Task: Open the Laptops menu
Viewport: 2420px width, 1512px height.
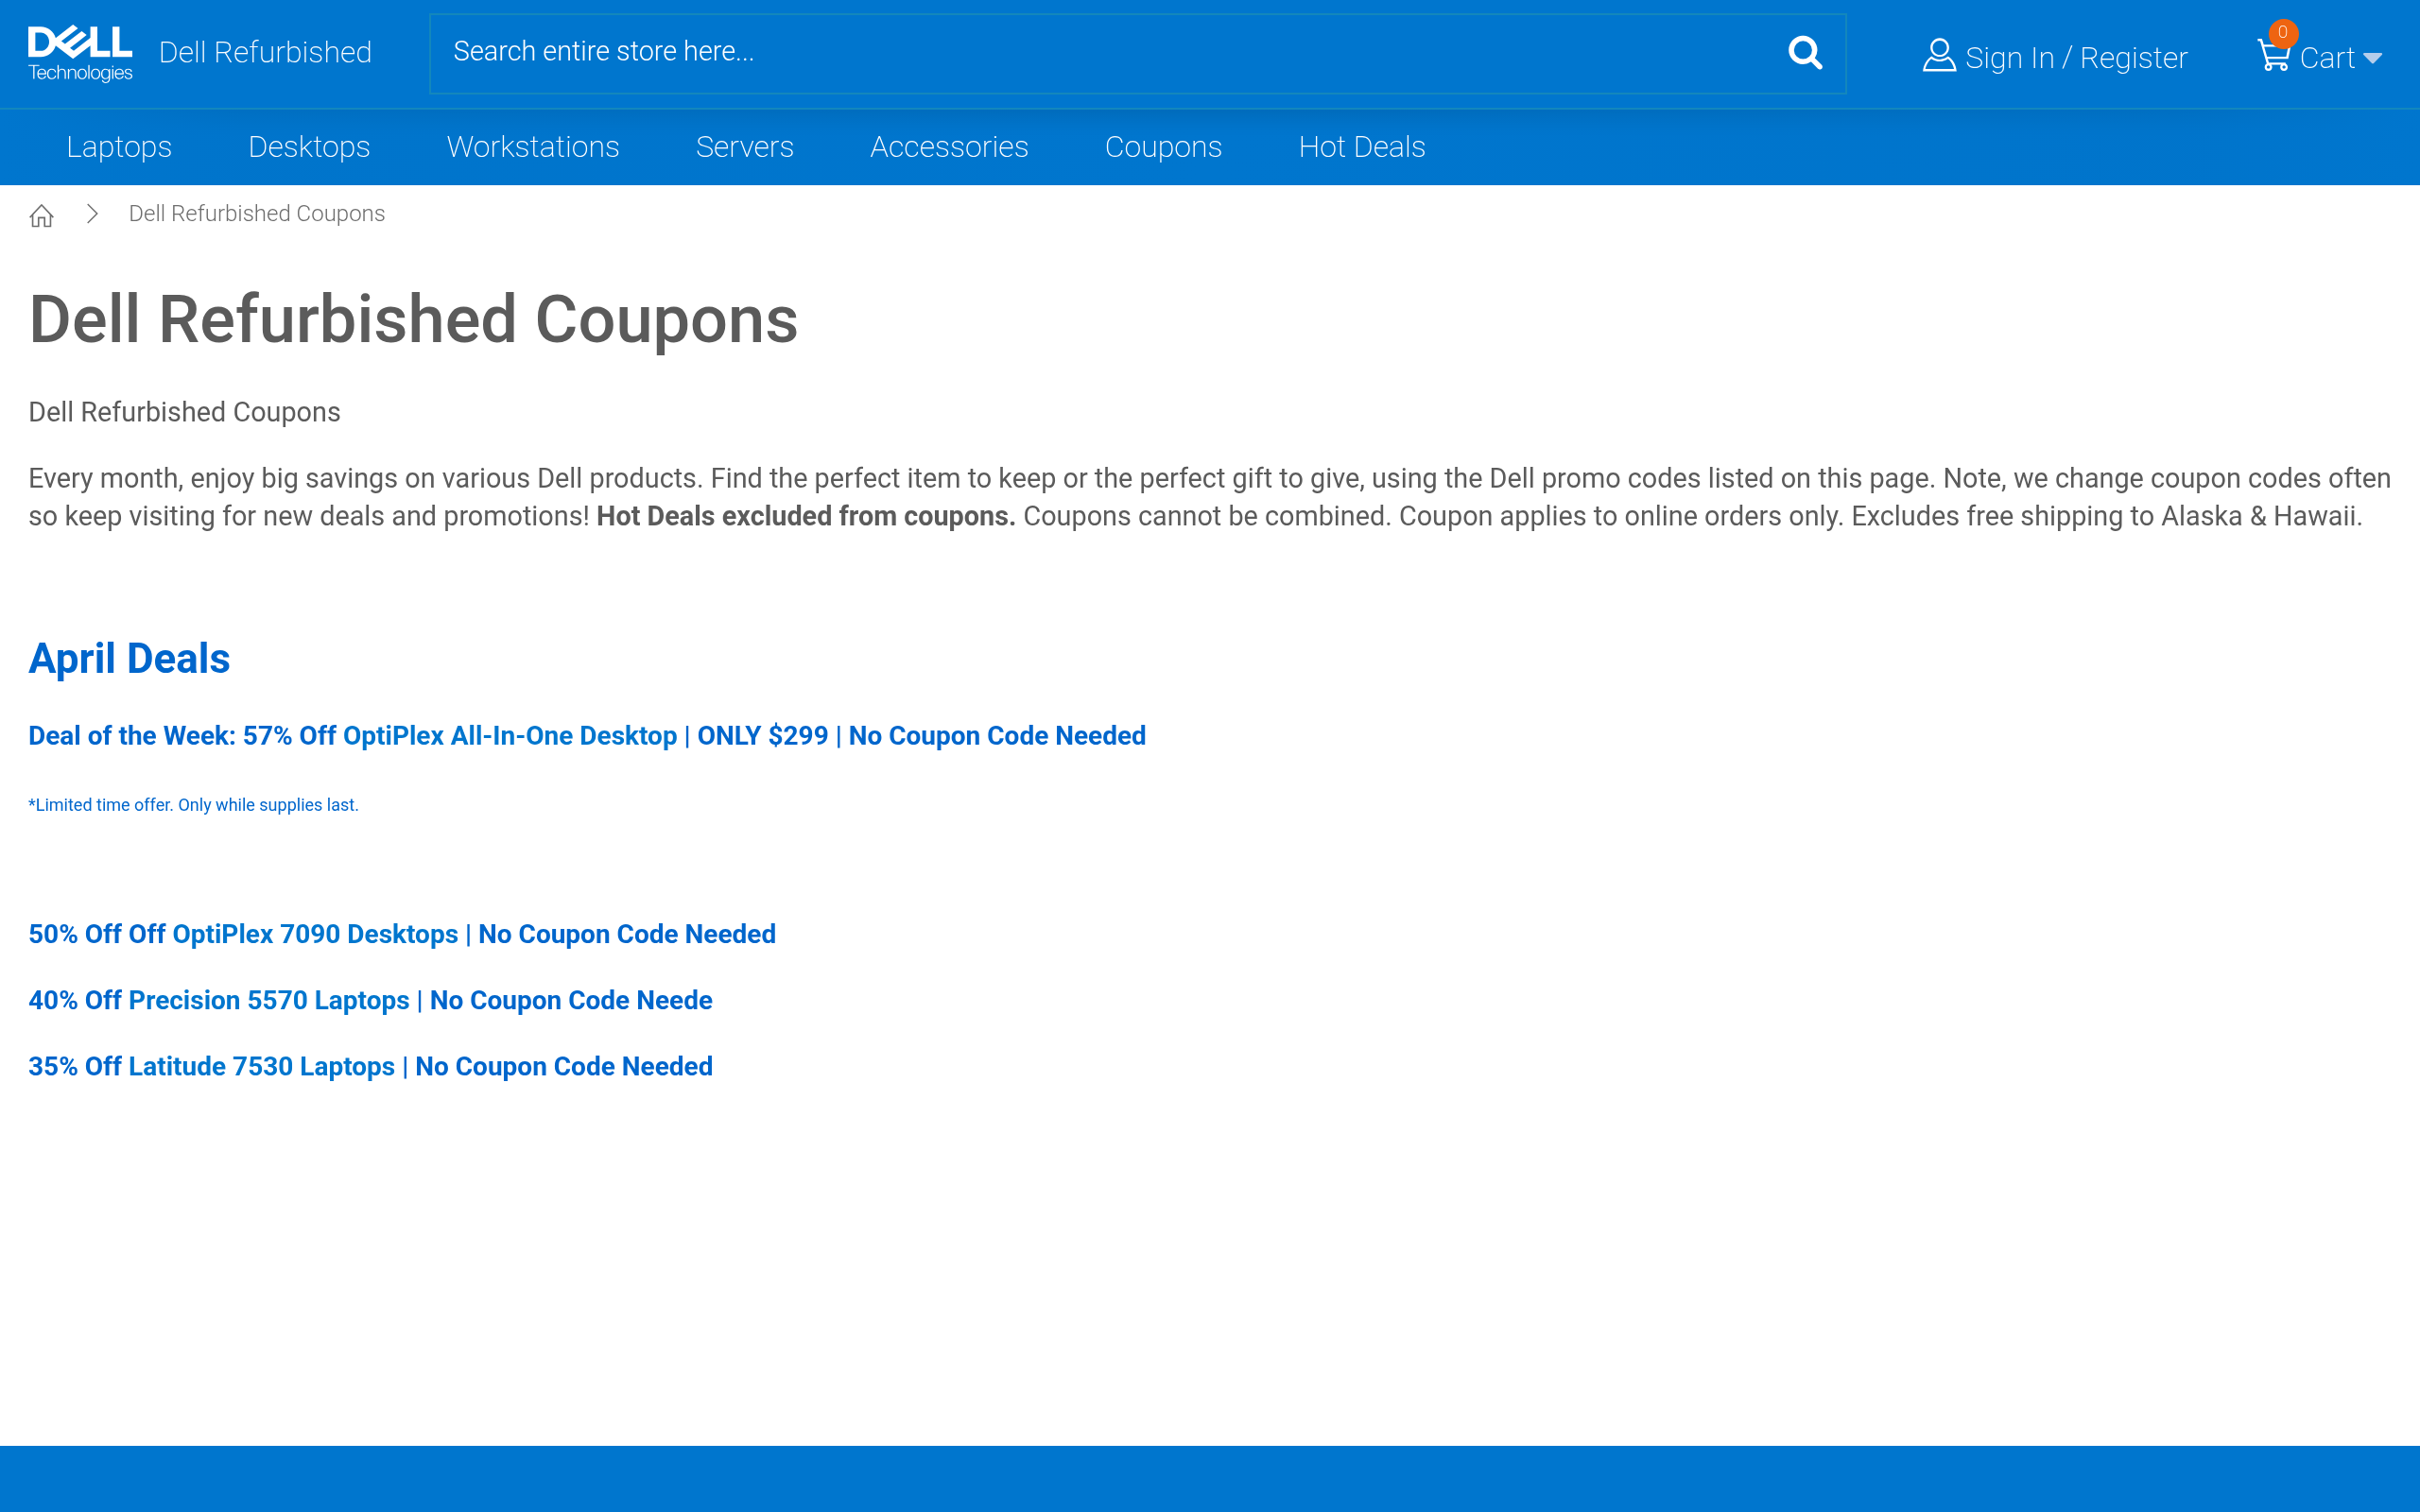Action: [119, 147]
